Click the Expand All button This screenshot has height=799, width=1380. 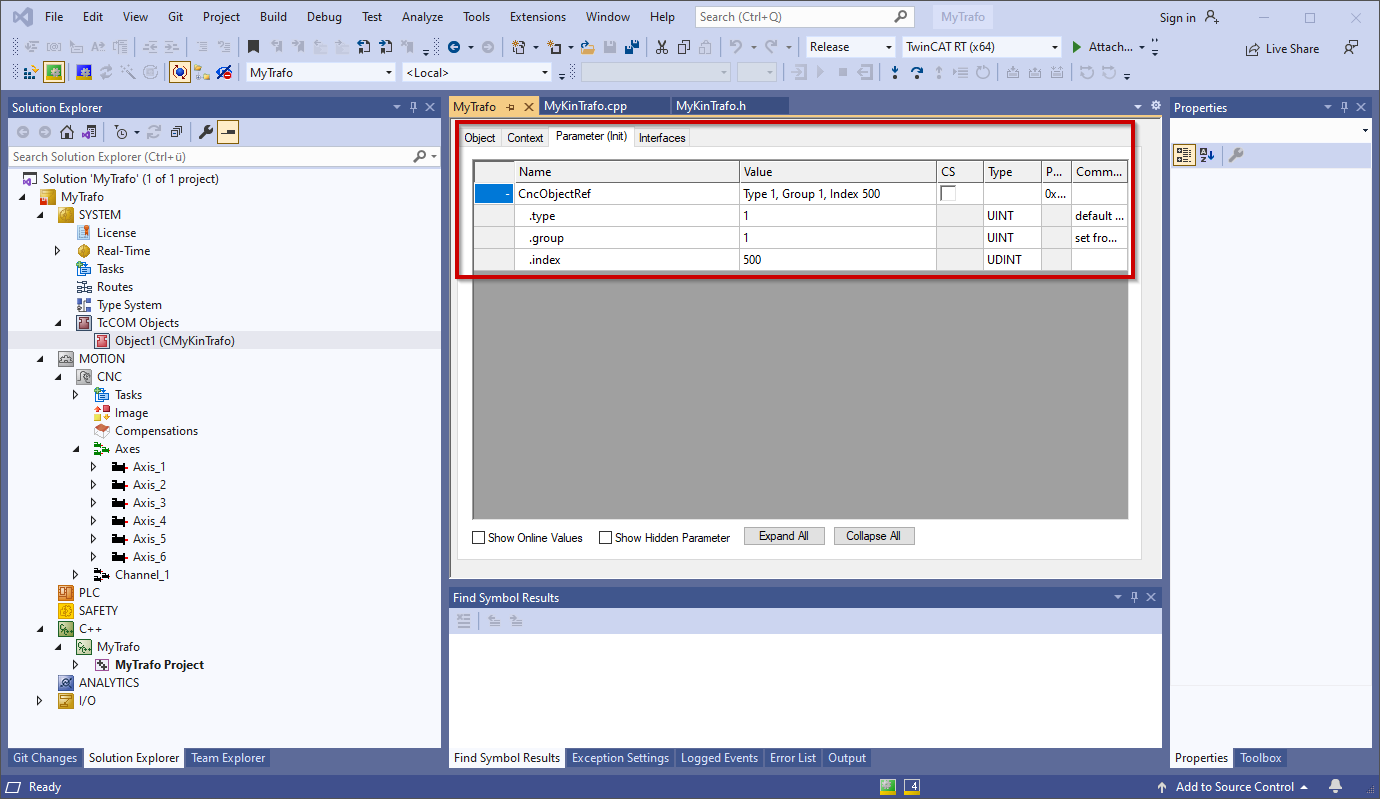coord(784,536)
